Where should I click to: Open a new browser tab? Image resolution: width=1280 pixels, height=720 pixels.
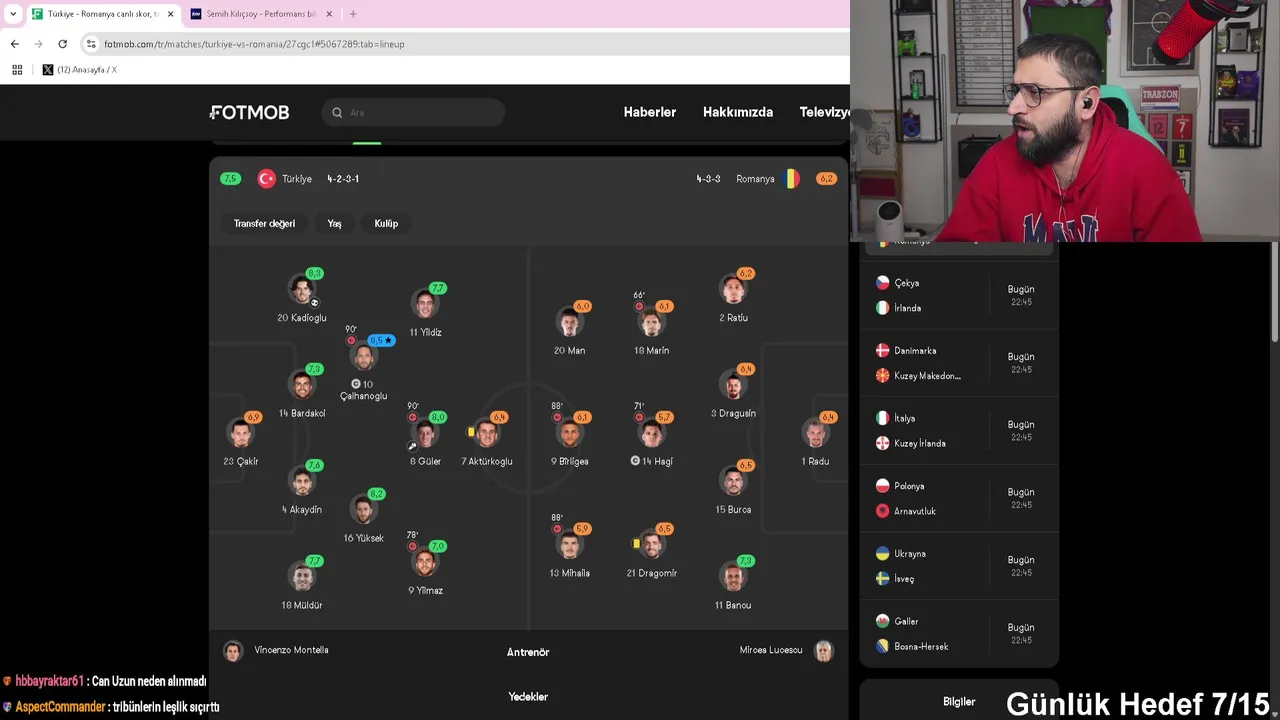tap(353, 14)
